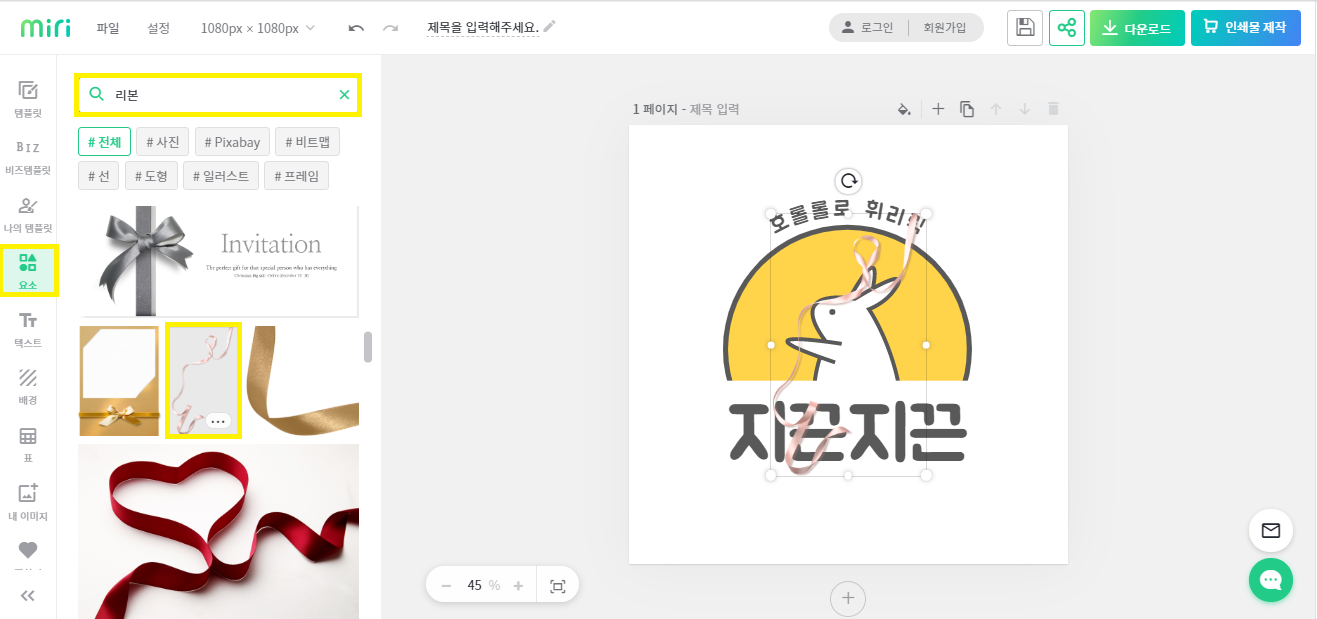Edit title with the pencil icon

[549, 27]
